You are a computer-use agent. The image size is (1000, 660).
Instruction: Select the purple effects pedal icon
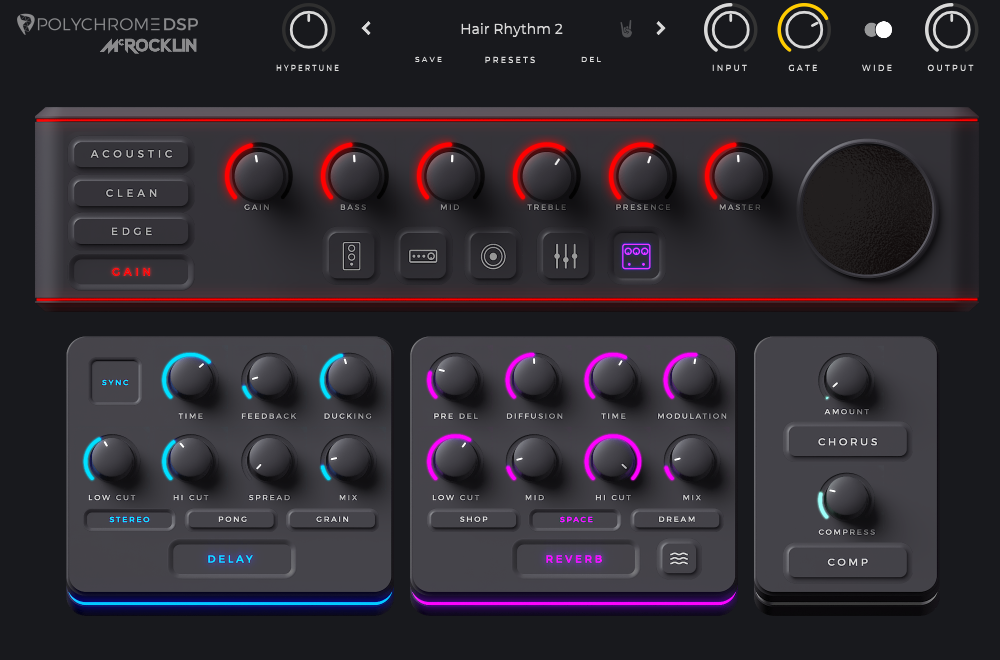(x=636, y=256)
